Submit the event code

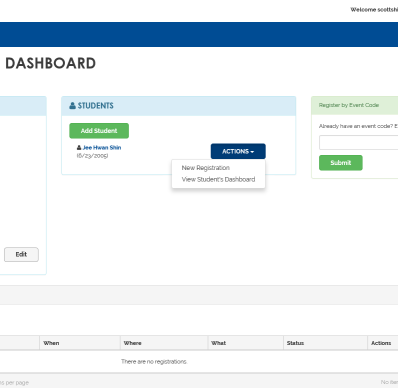[341, 163]
